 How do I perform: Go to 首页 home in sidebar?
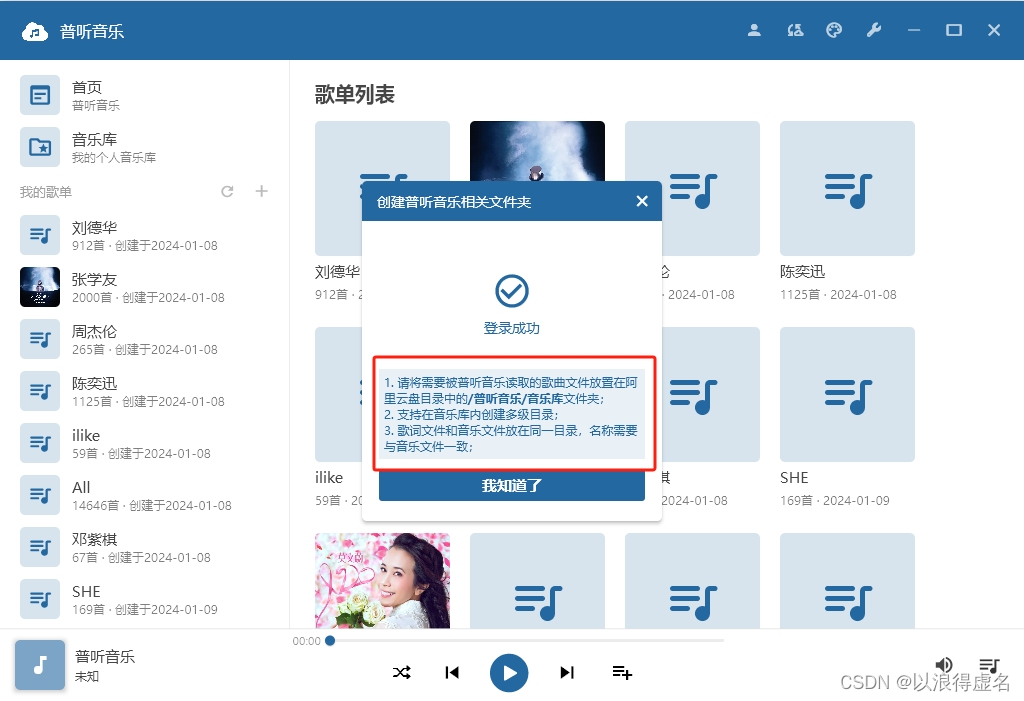point(144,95)
